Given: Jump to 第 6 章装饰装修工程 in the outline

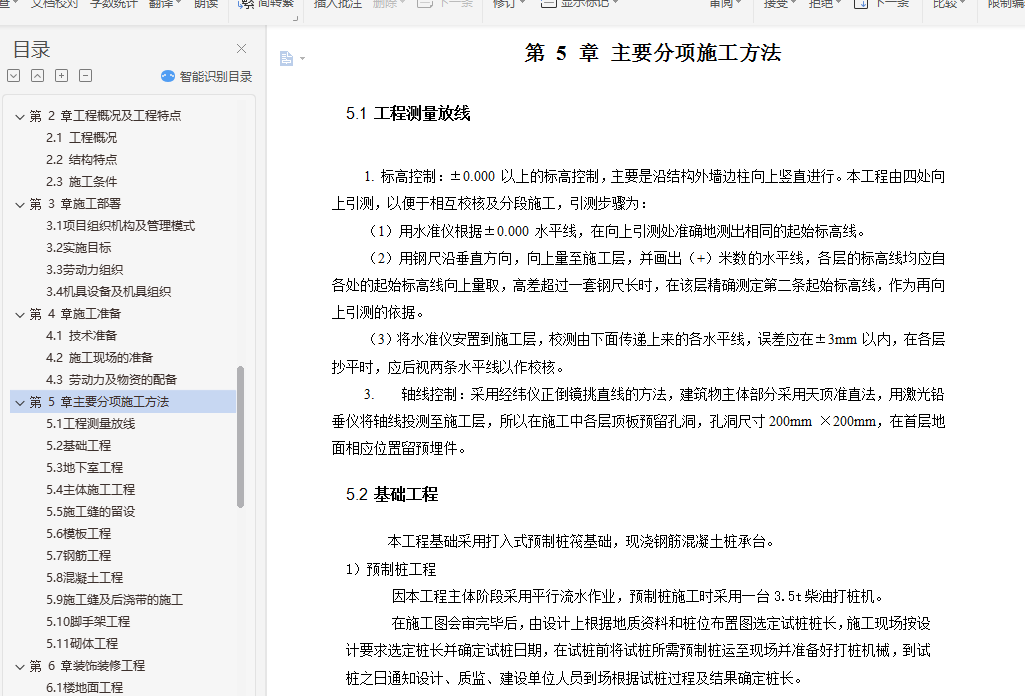Looking at the screenshot, I should [x=87, y=666].
